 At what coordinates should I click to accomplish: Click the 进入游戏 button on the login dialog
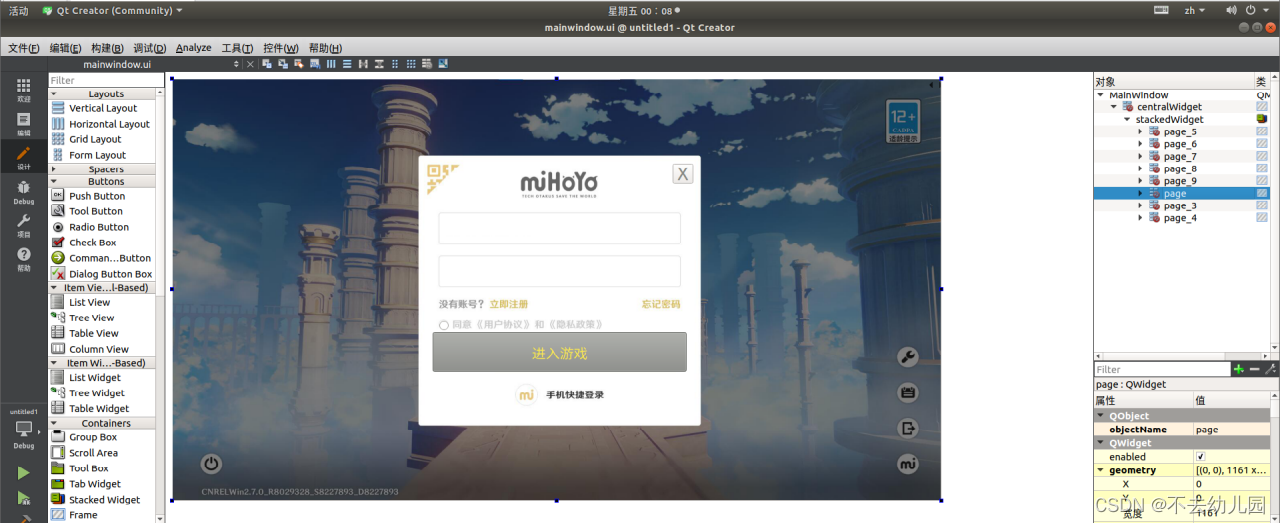tap(560, 352)
